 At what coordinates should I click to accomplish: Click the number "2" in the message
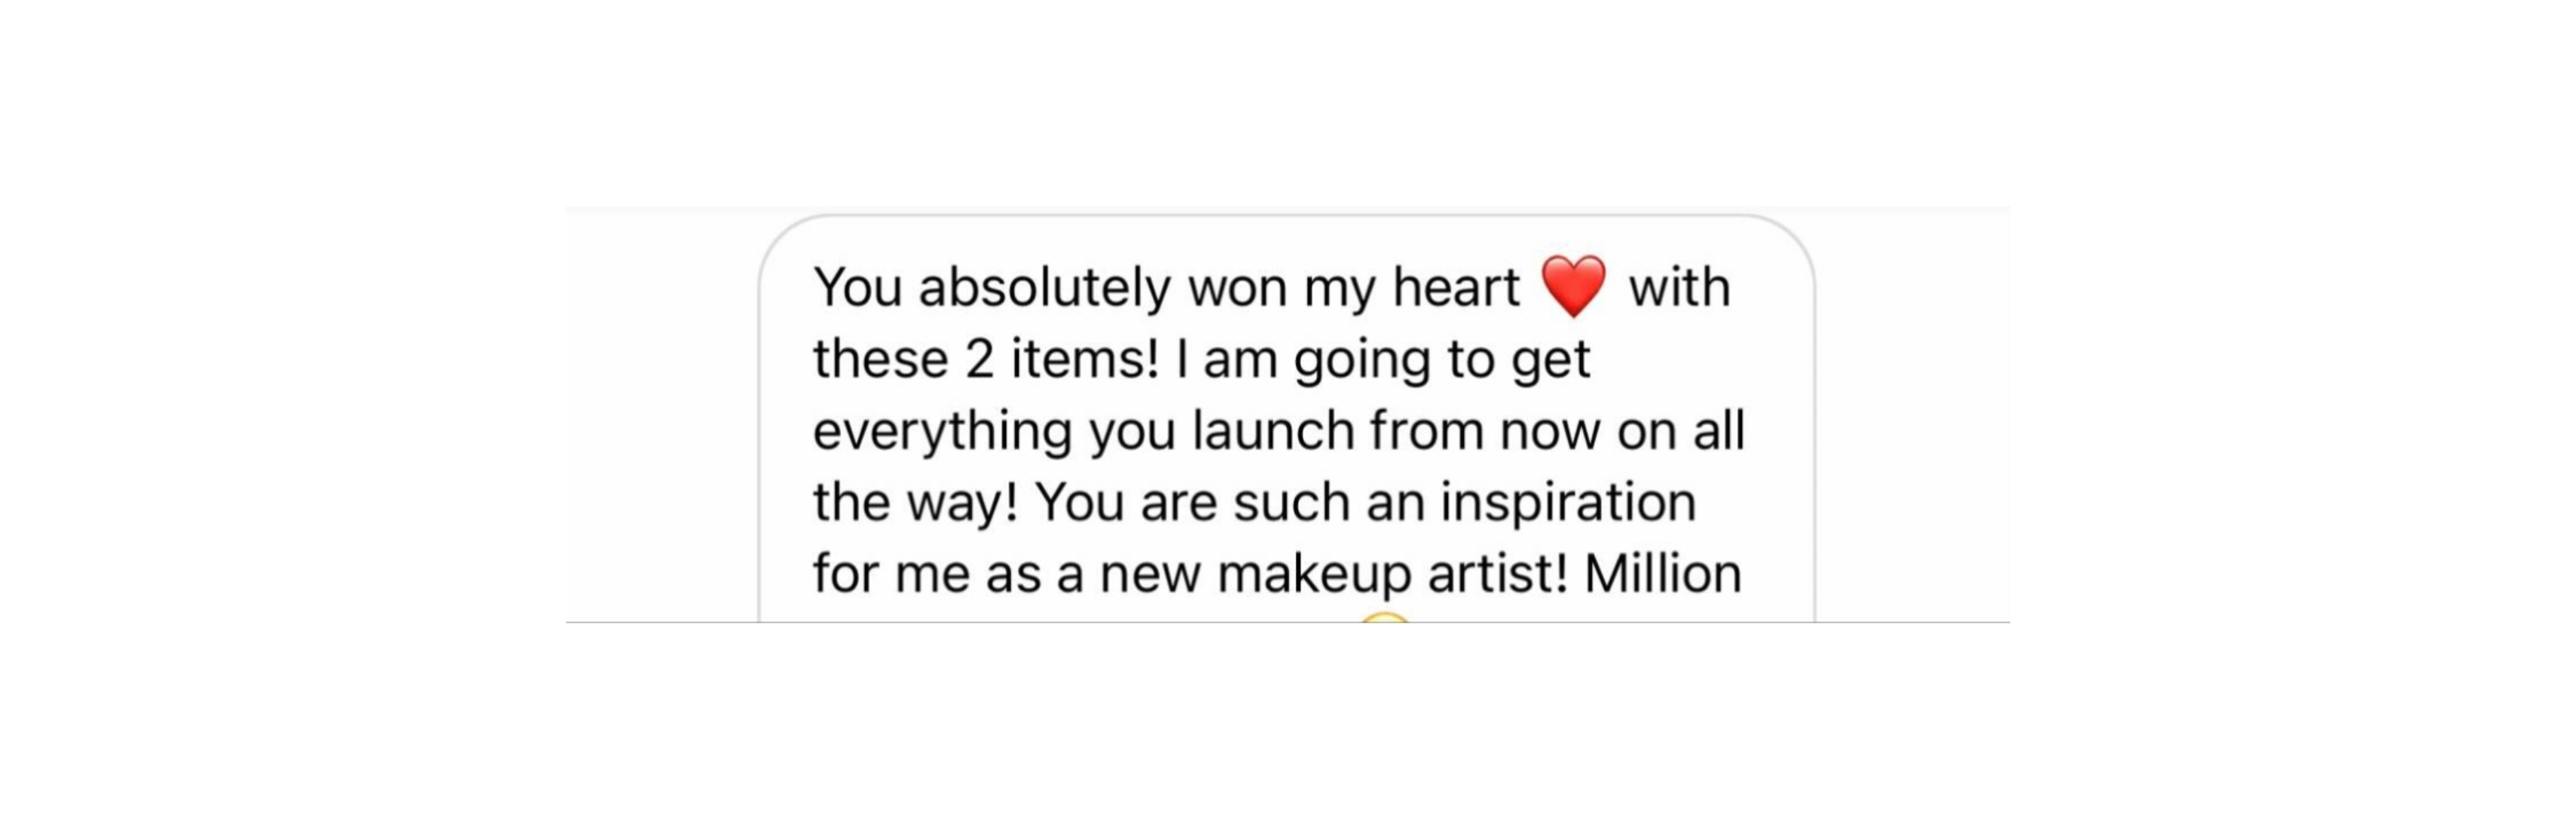click(x=979, y=360)
